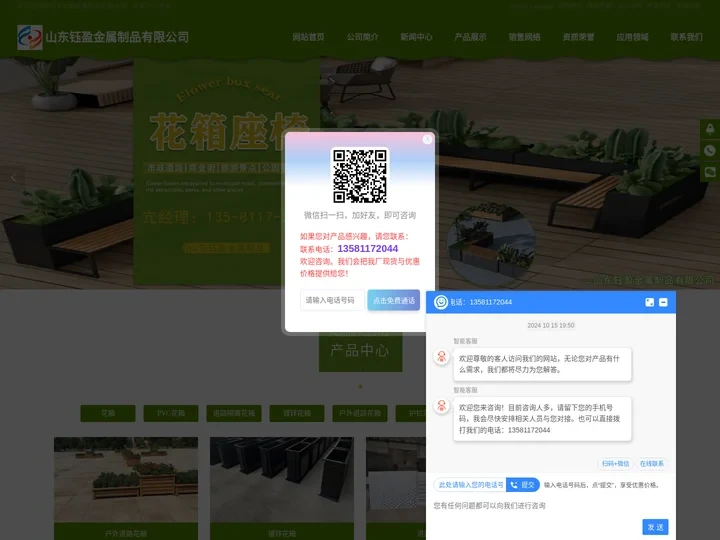Minimize the chat window
The width and height of the screenshot is (720, 540).
pos(663,302)
